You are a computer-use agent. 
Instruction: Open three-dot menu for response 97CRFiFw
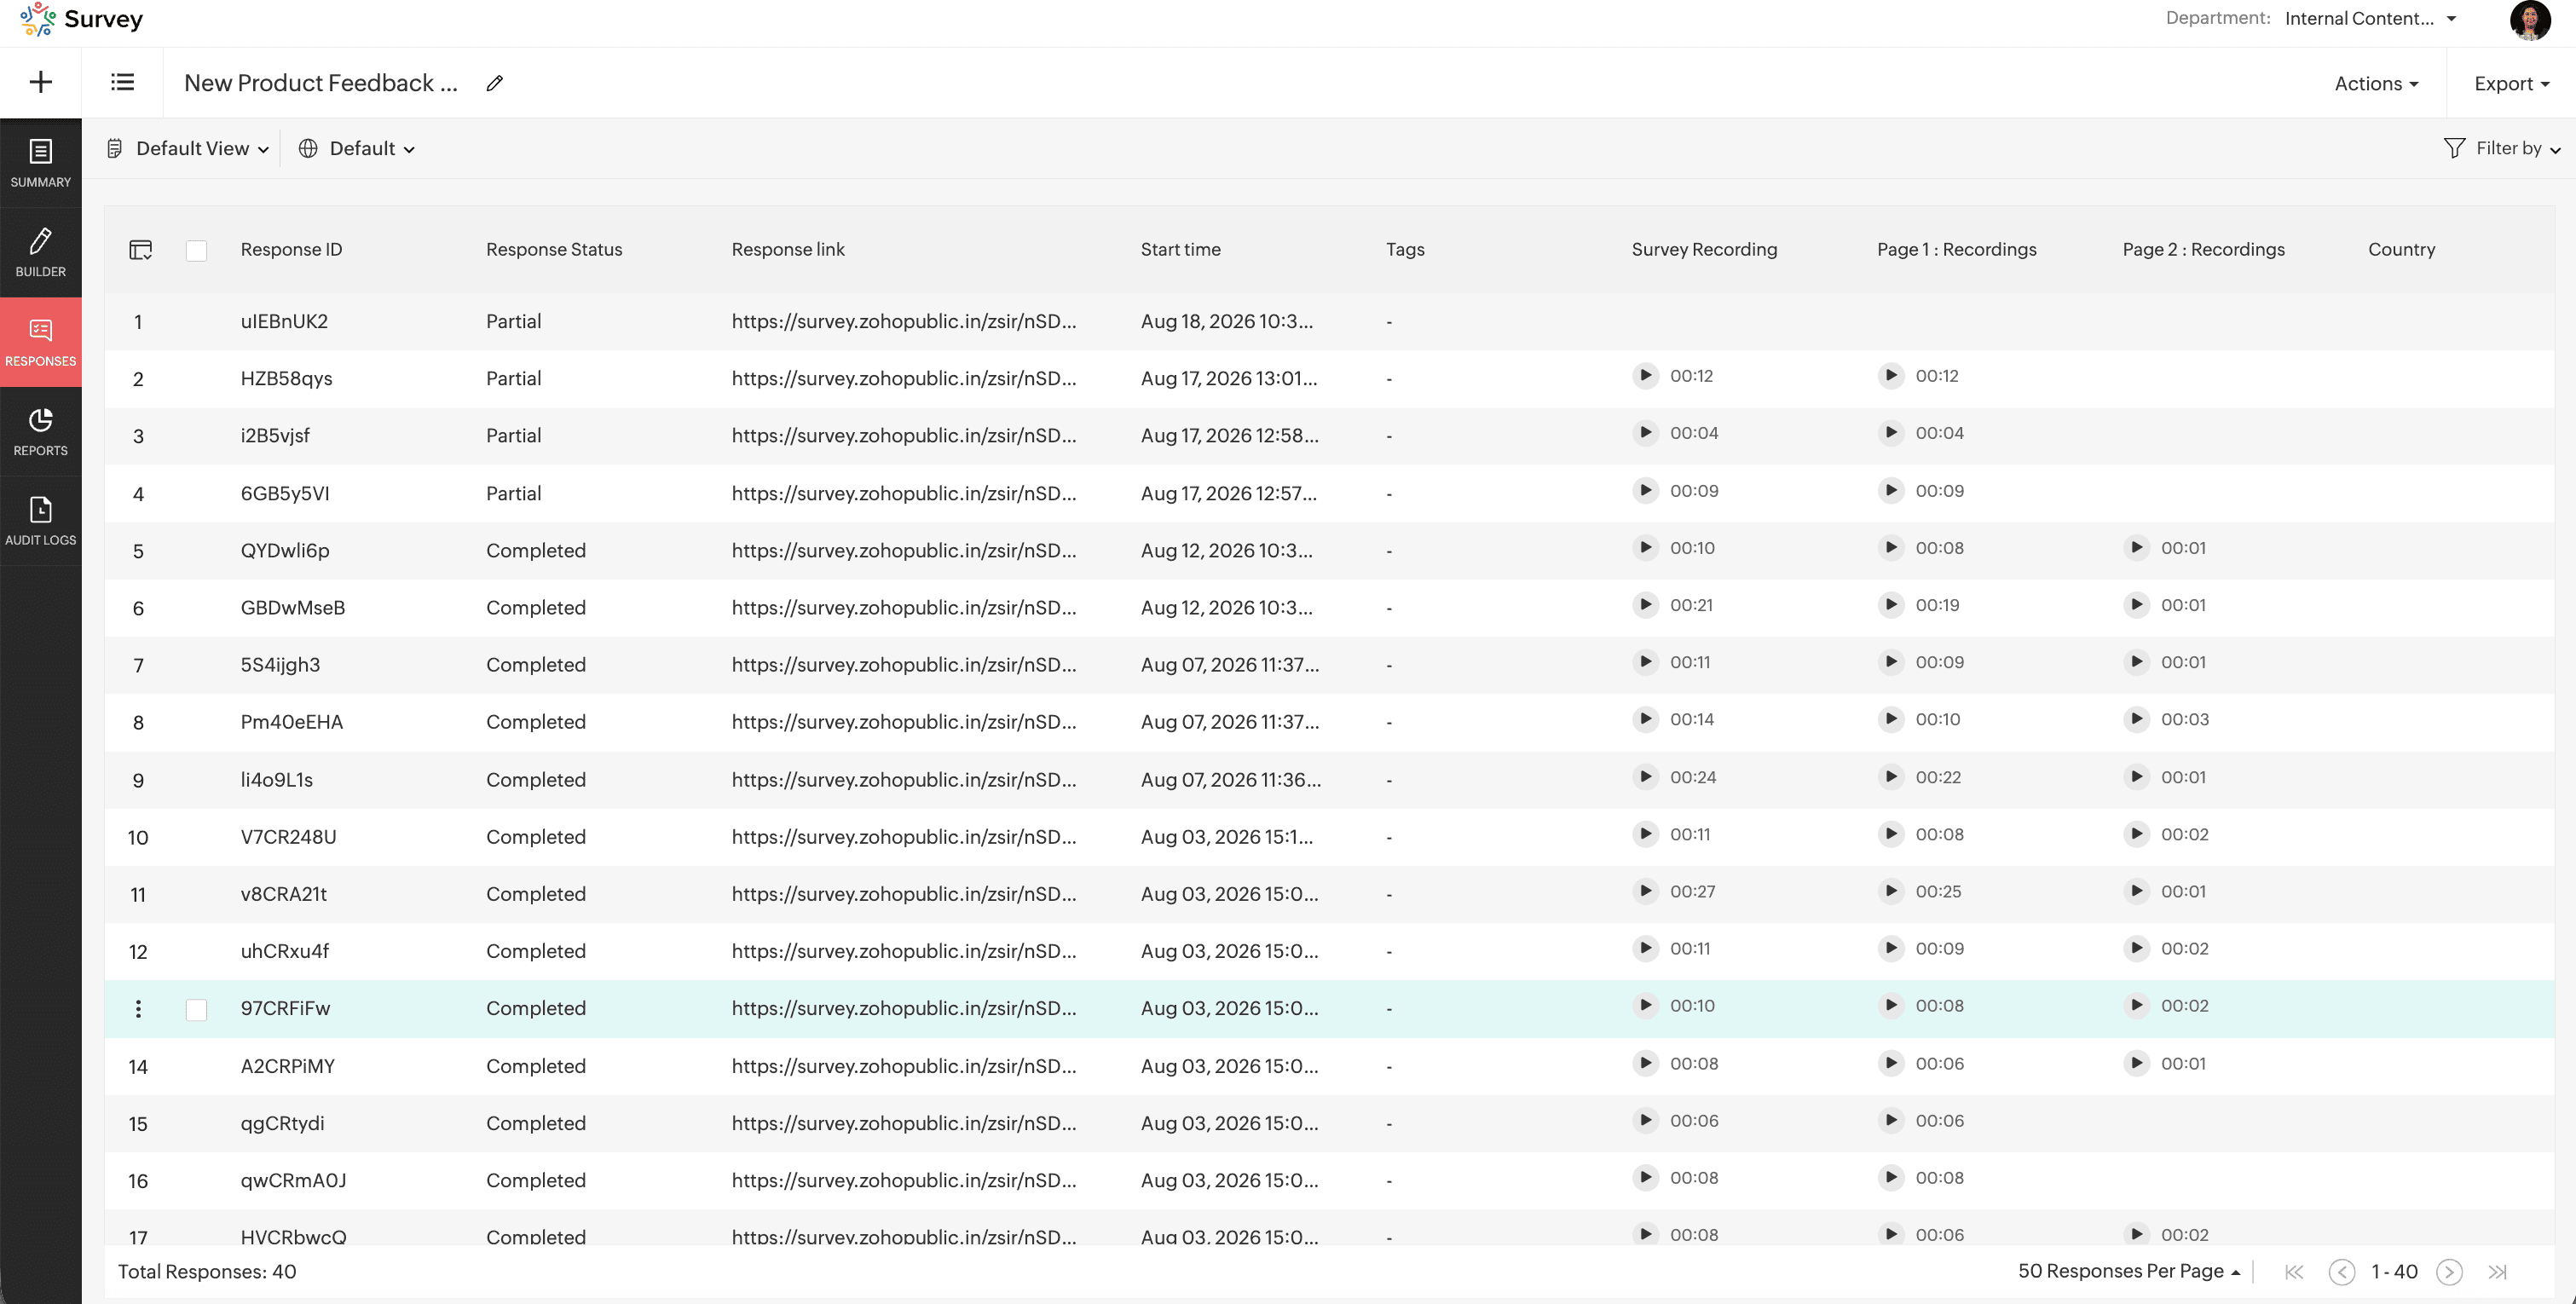138,1009
